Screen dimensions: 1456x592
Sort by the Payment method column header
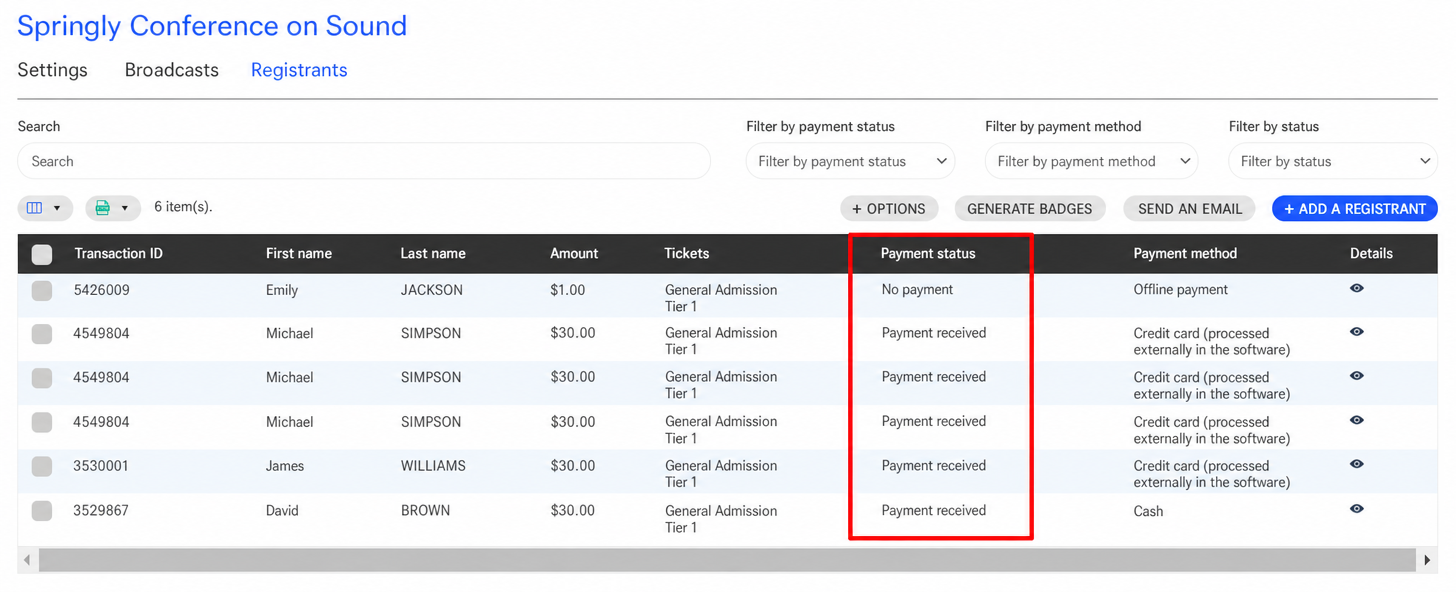(1185, 253)
